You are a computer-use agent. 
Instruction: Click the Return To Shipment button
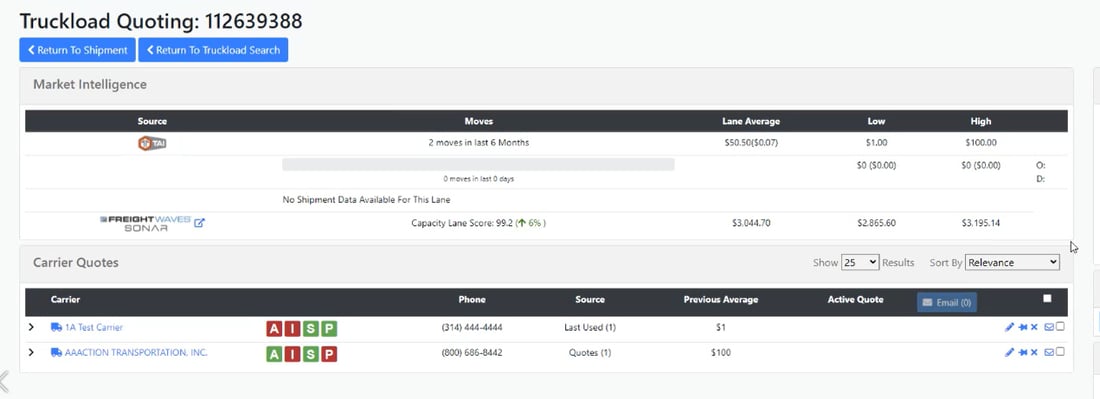[x=77, y=50]
